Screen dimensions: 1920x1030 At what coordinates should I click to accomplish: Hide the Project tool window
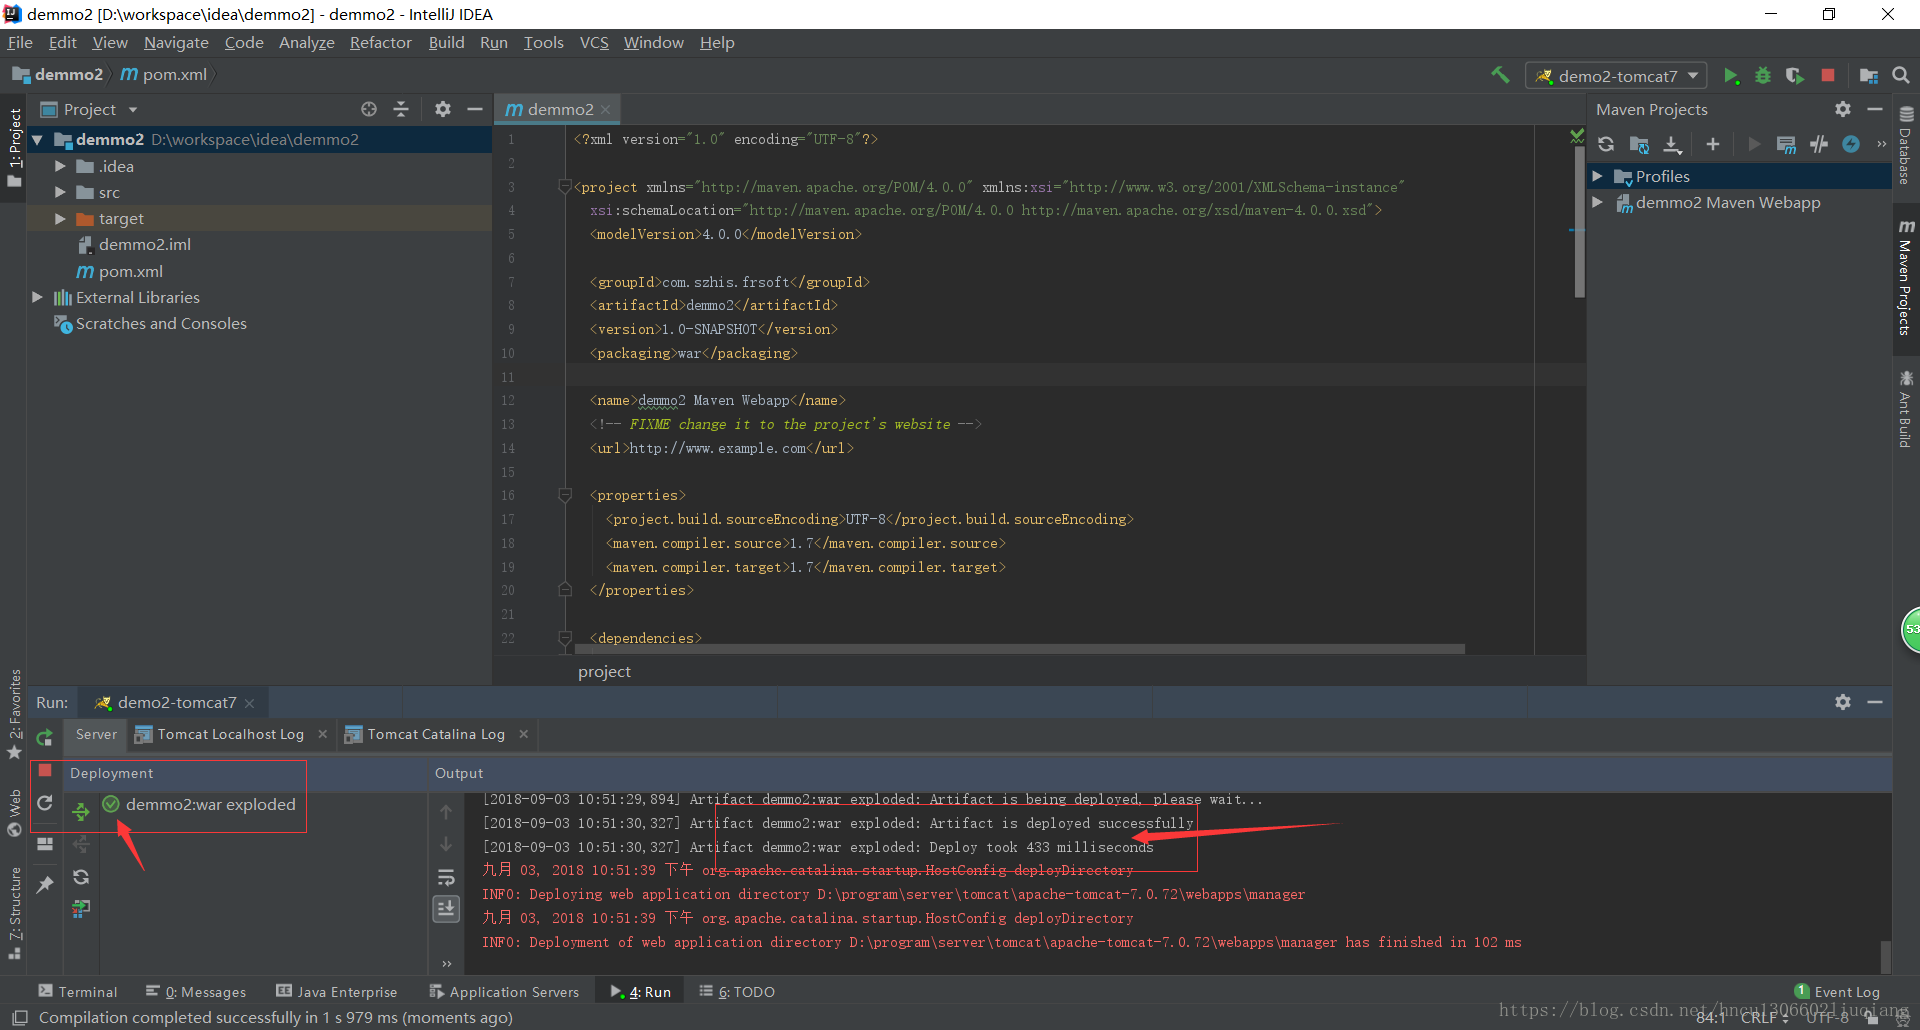pyautogui.click(x=475, y=109)
